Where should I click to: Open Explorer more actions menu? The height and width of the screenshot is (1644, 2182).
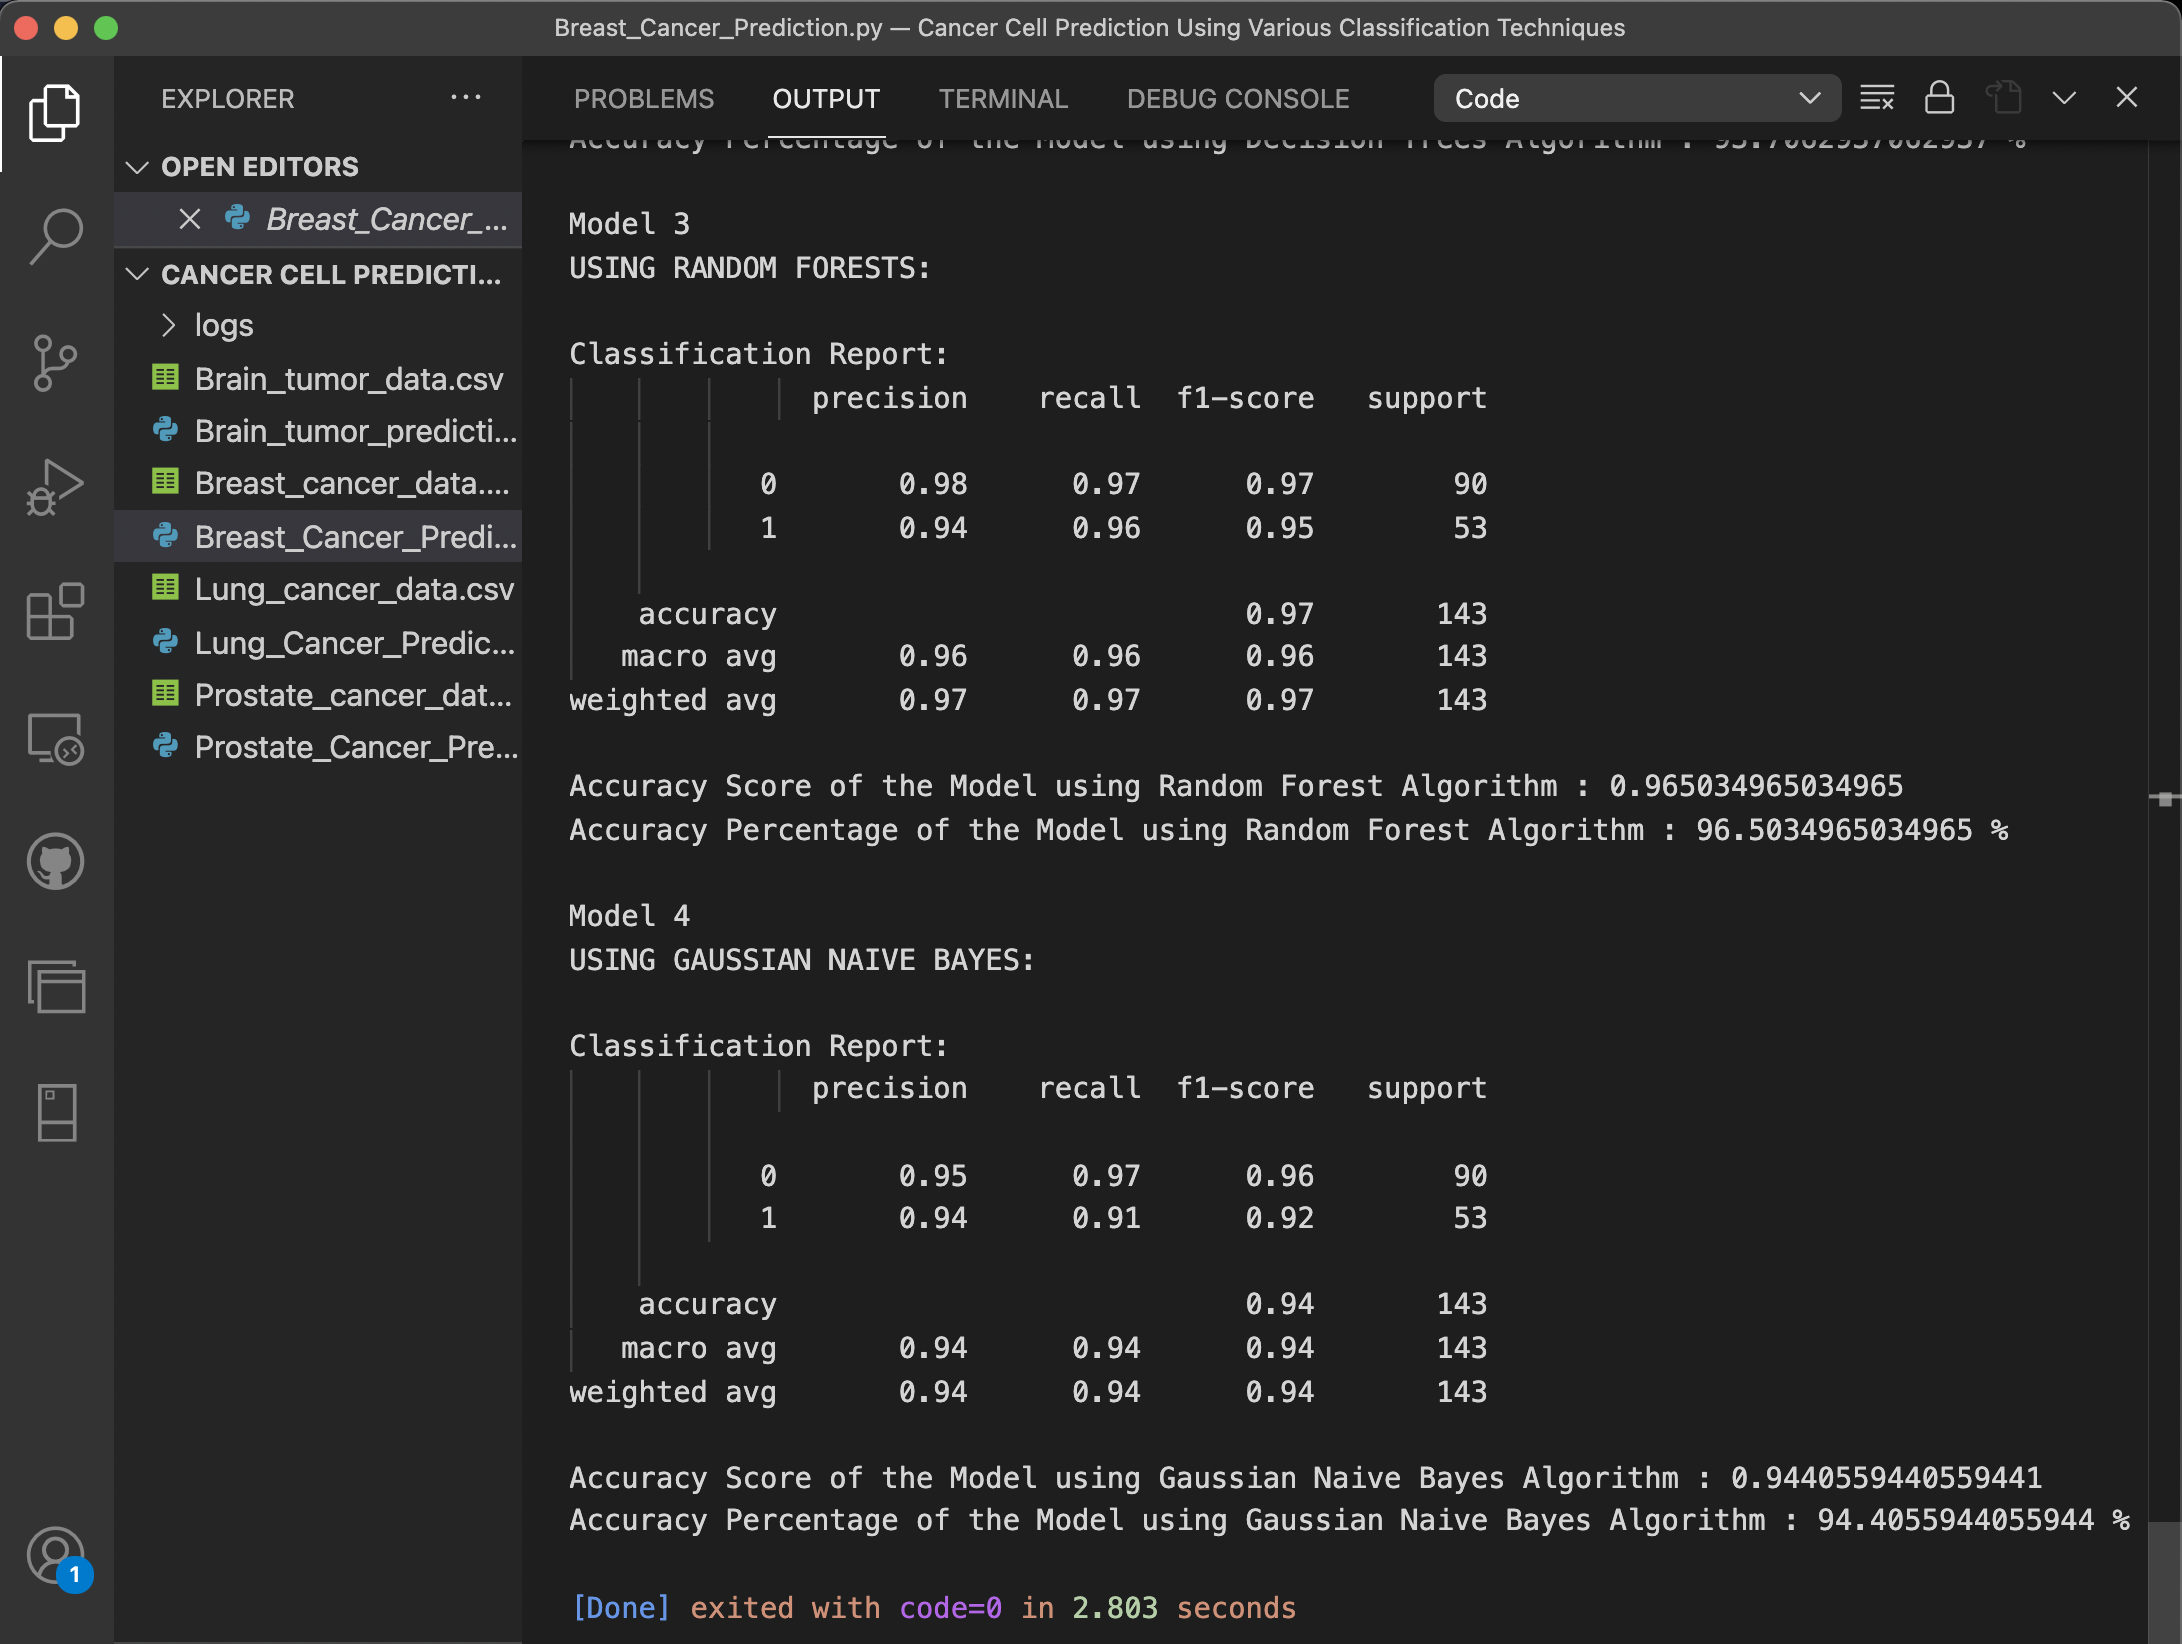click(466, 97)
